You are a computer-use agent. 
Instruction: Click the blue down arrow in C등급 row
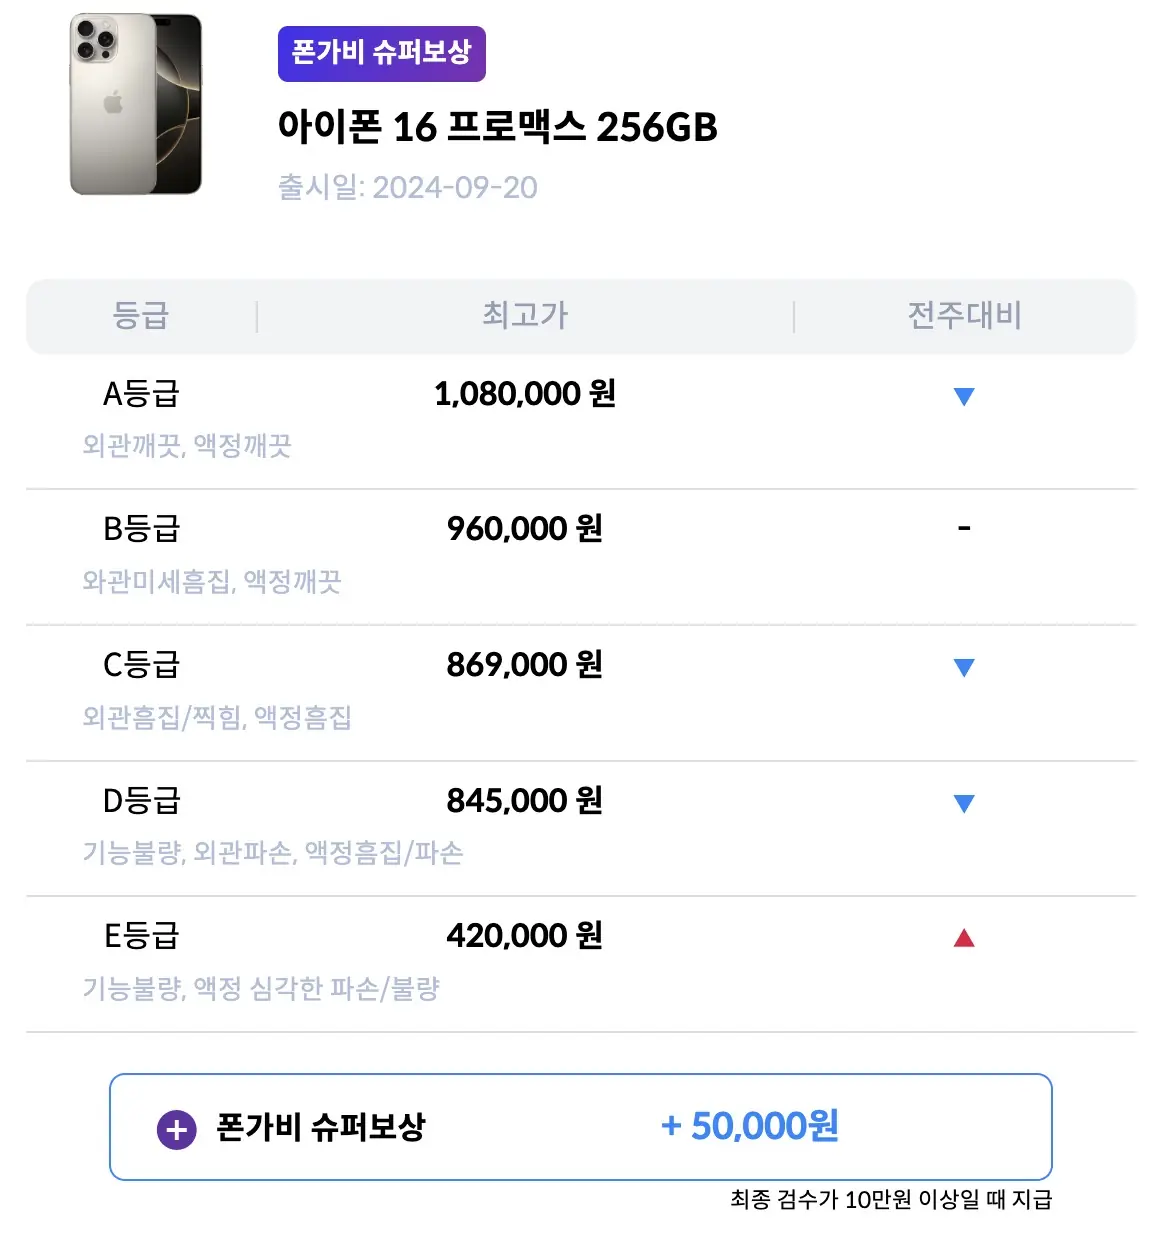point(964,667)
